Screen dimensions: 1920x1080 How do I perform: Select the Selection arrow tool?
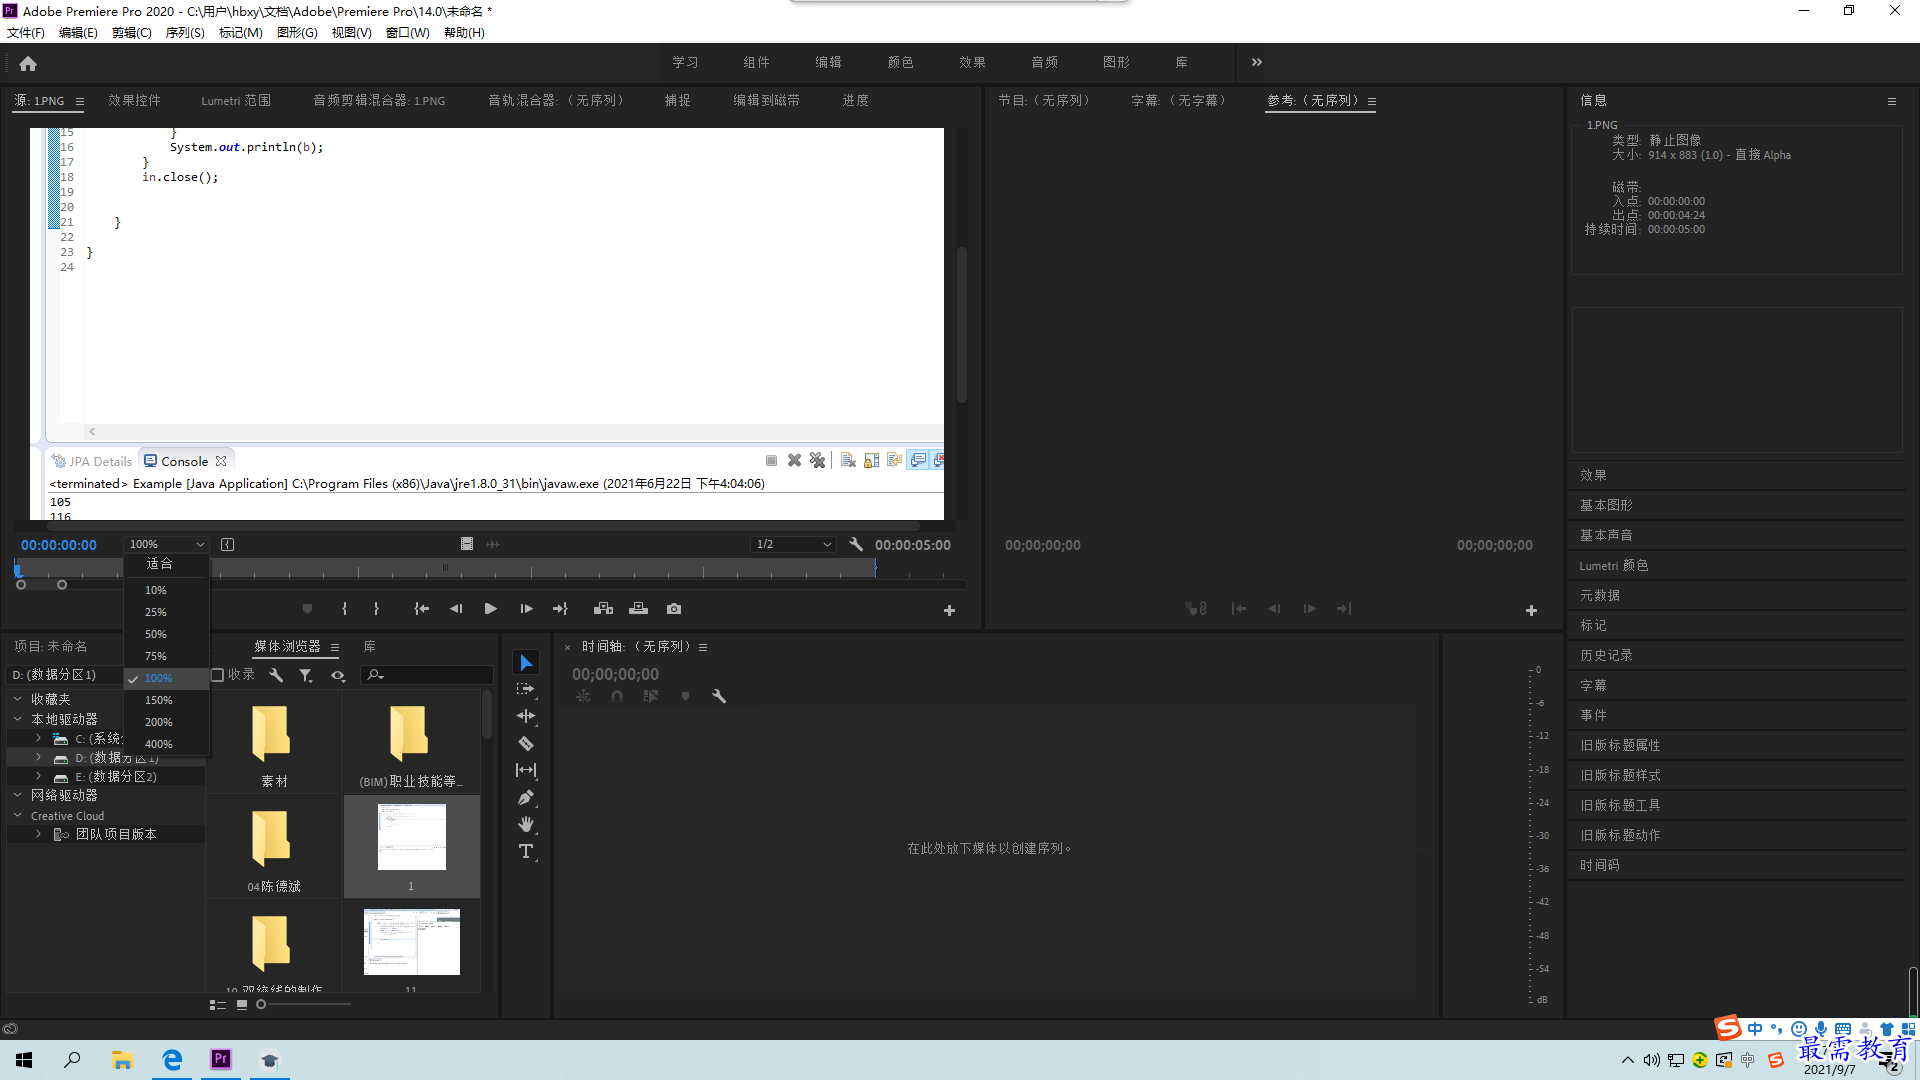coord(526,663)
